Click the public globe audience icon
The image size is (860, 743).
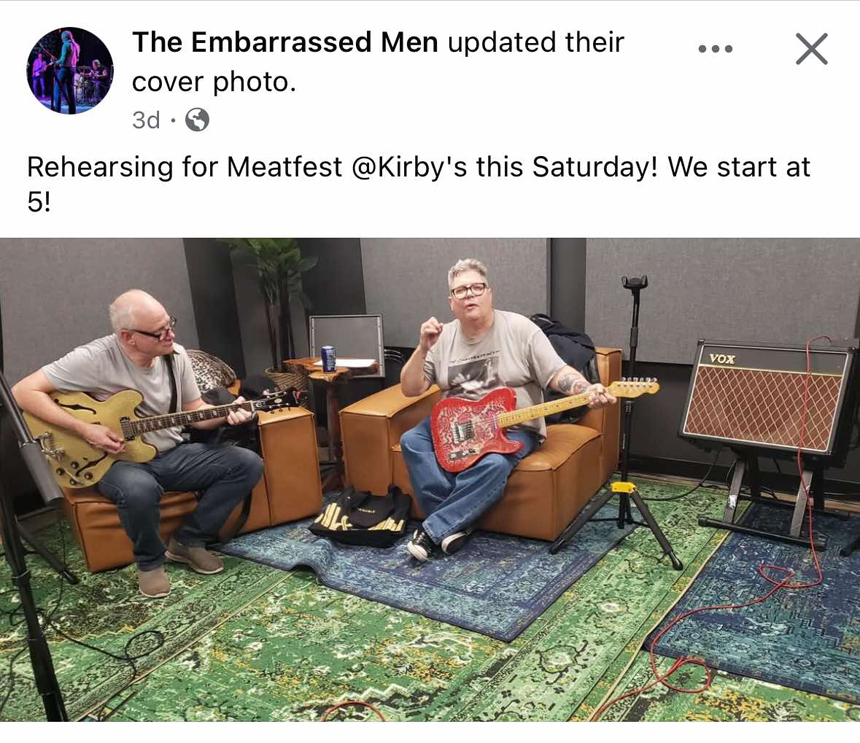pos(197,120)
